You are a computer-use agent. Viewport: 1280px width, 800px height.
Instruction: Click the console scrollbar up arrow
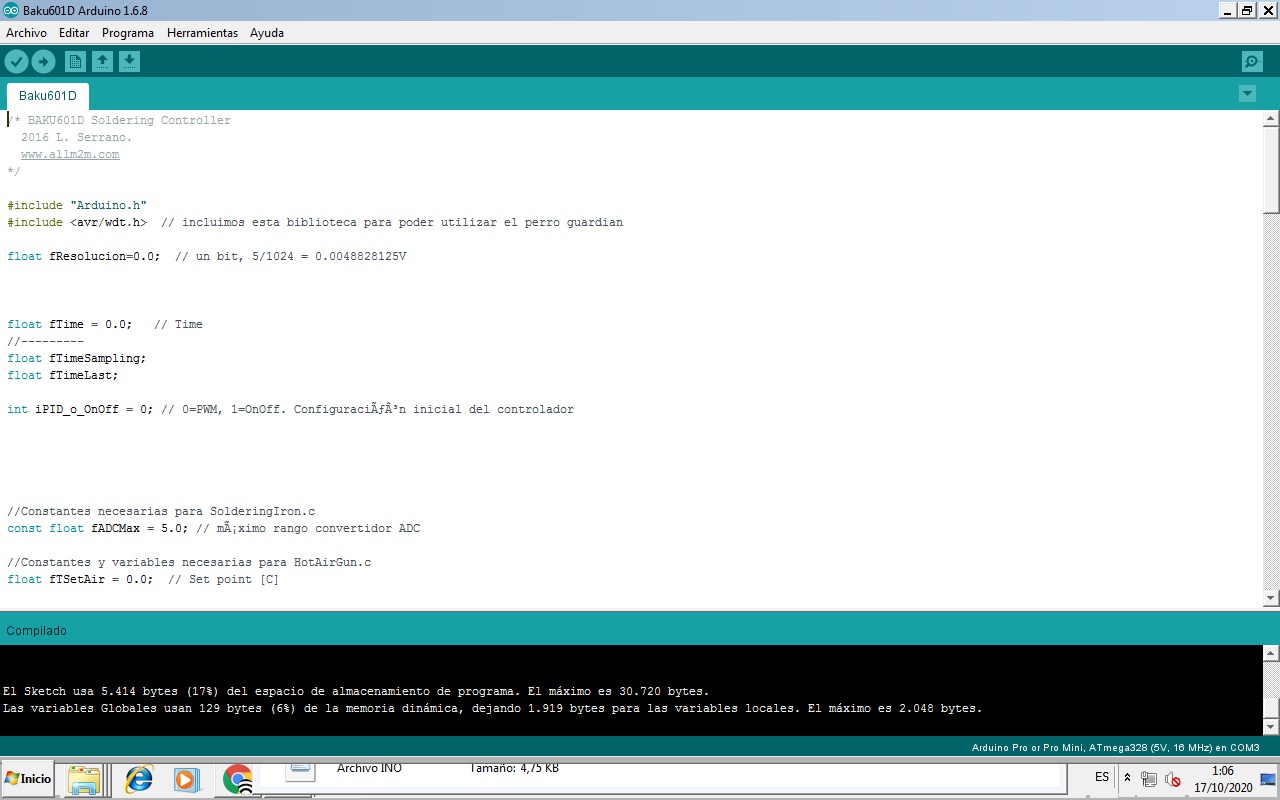[1271, 653]
